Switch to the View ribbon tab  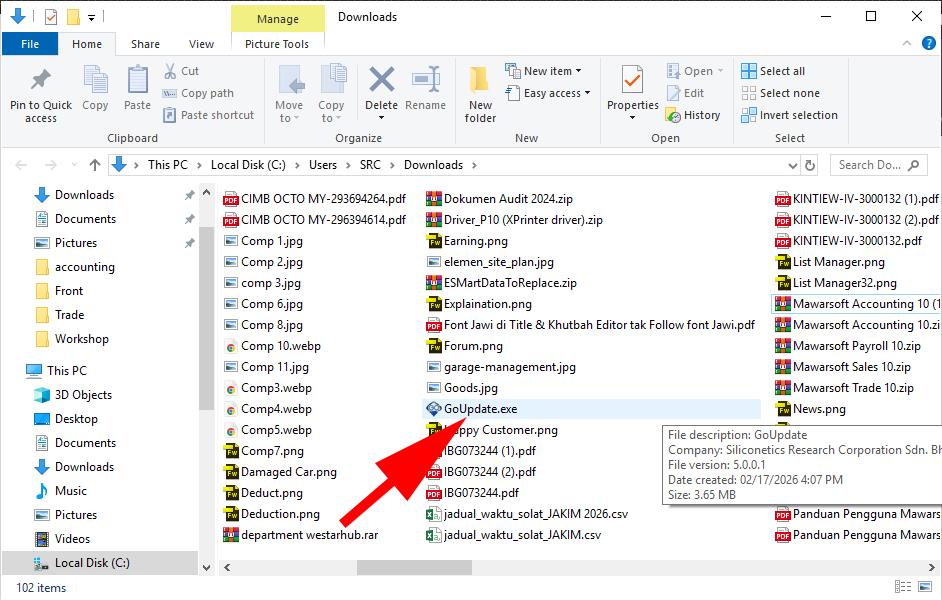(x=201, y=44)
